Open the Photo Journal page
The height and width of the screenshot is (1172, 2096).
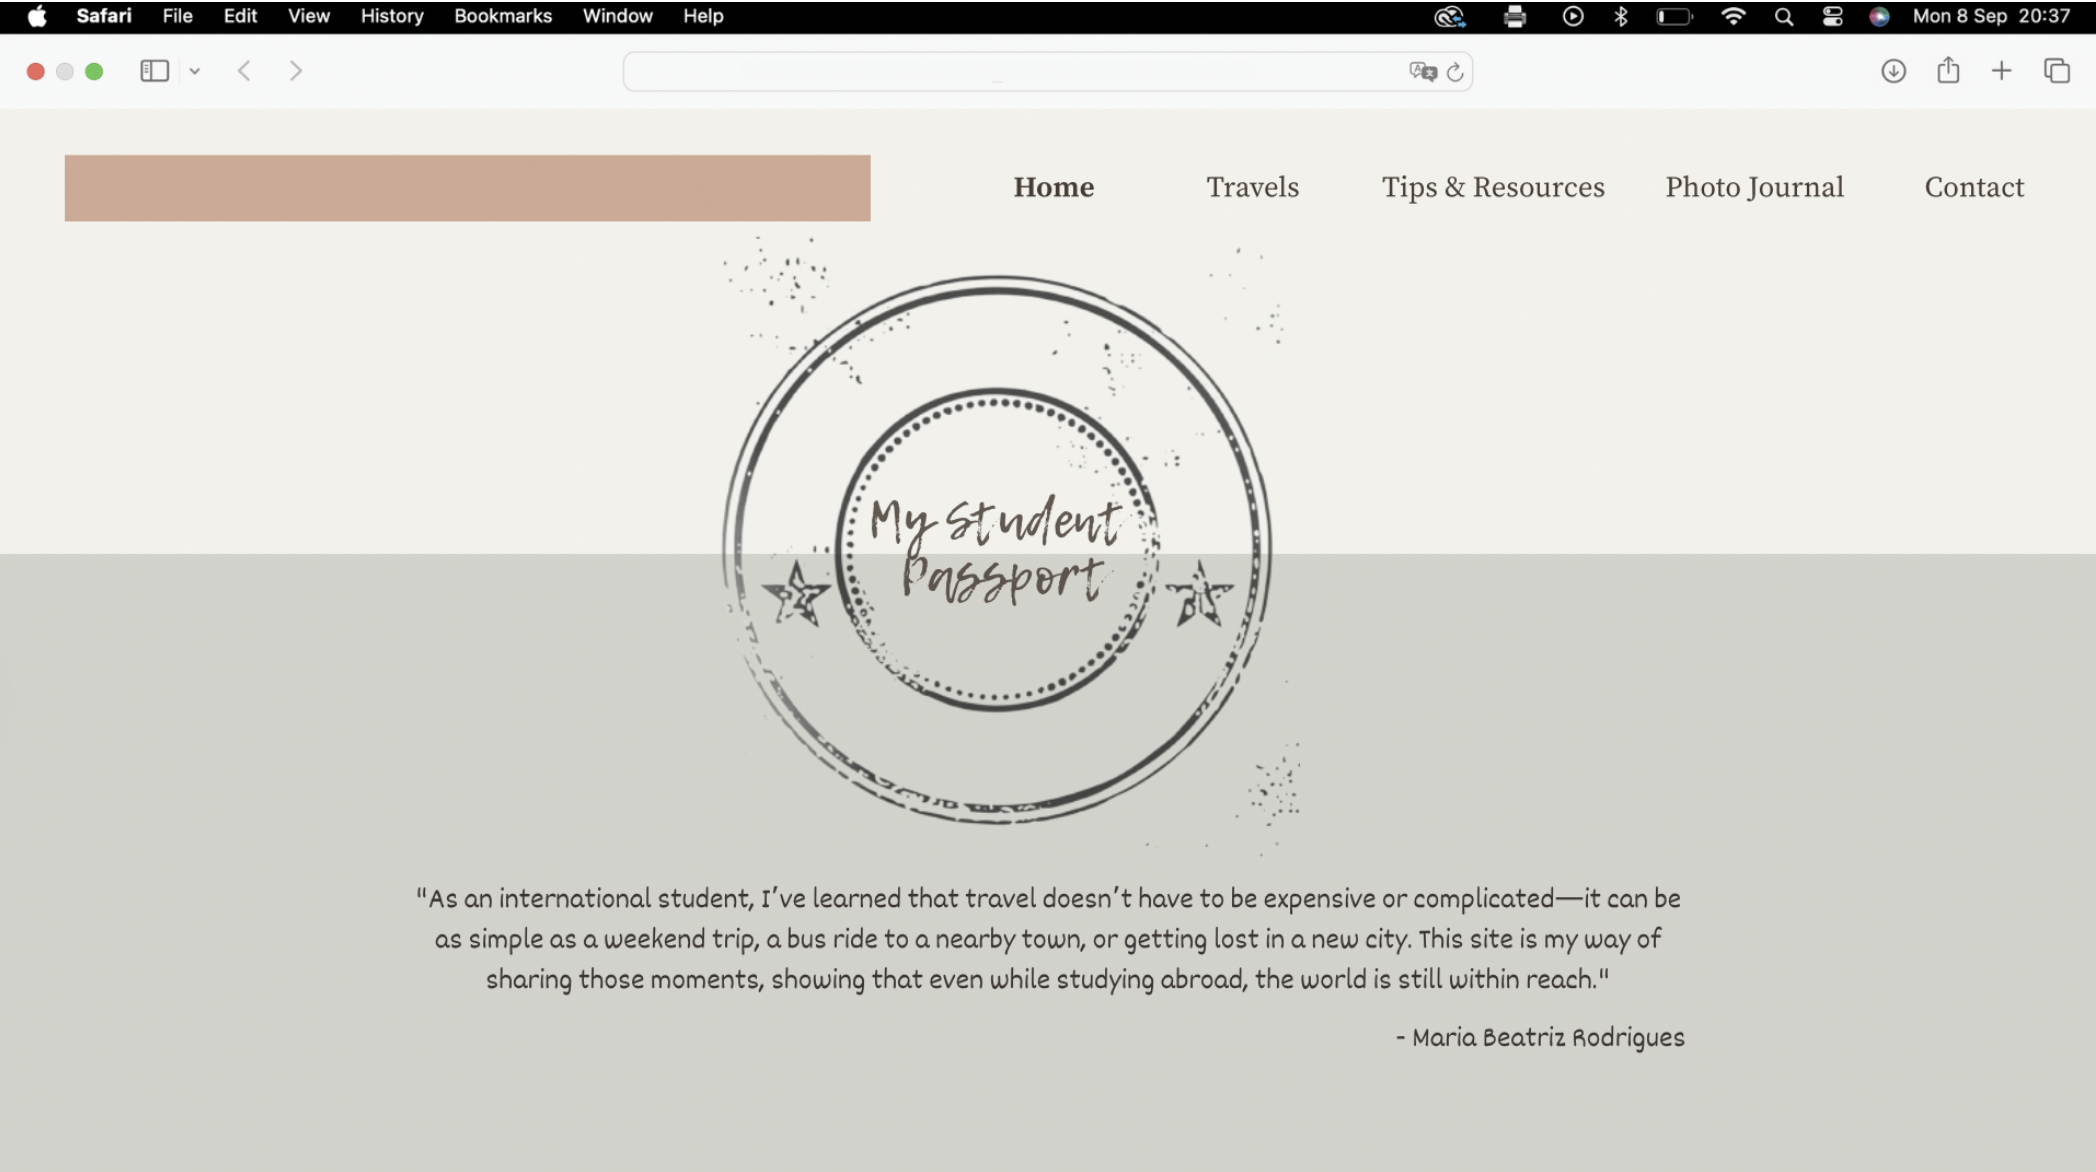(1754, 187)
